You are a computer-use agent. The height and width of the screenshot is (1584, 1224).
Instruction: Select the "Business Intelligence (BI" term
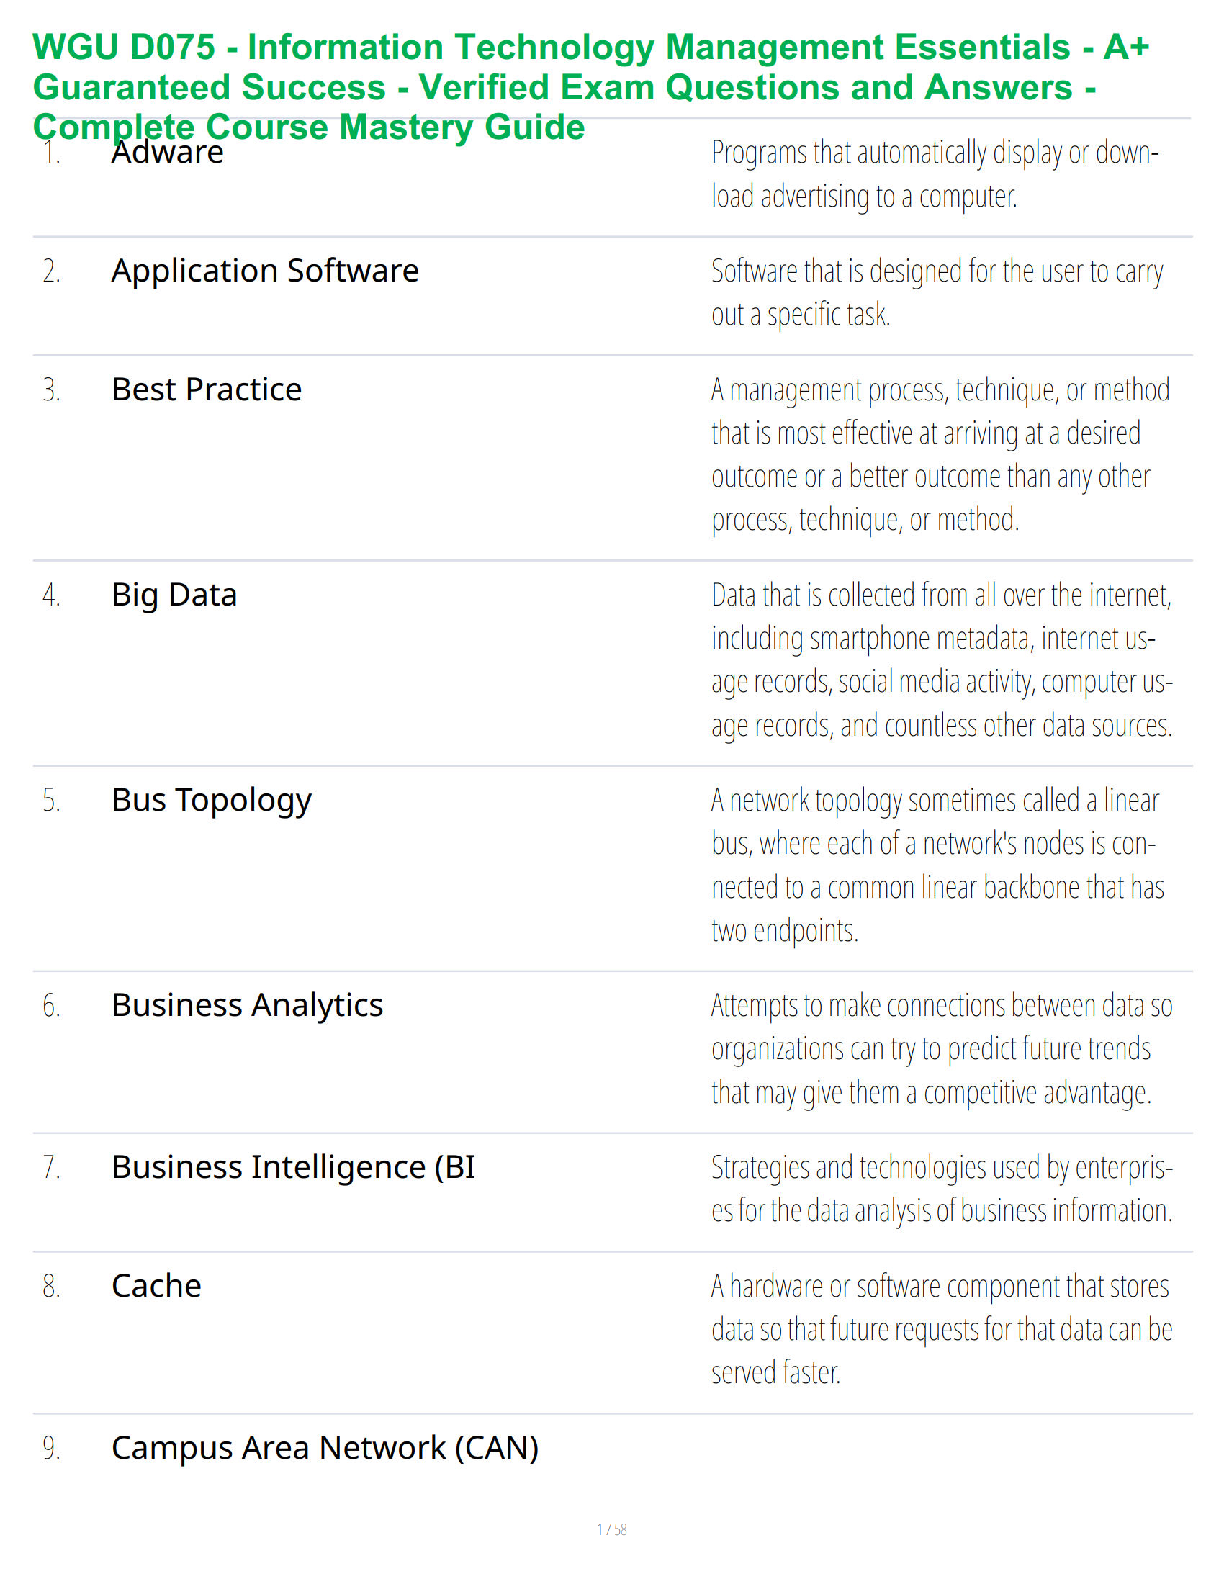[293, 1167]
